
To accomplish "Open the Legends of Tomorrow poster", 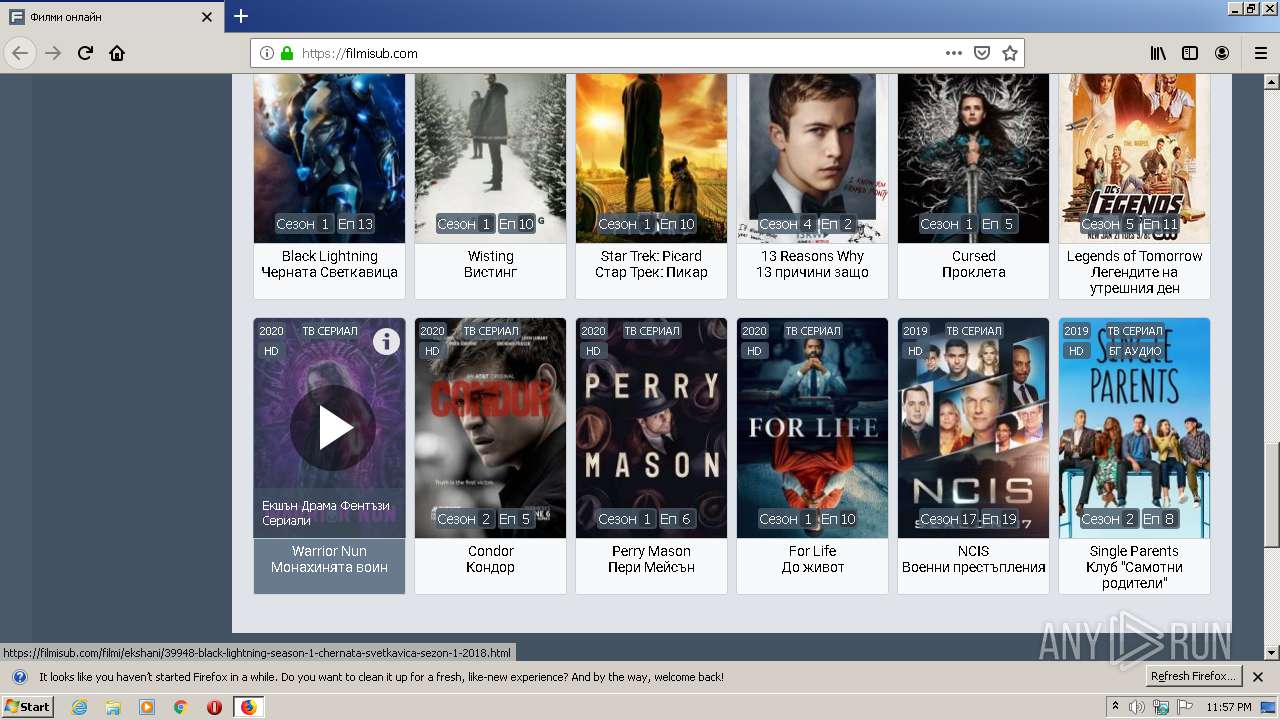I will (x=1134, y=158).
